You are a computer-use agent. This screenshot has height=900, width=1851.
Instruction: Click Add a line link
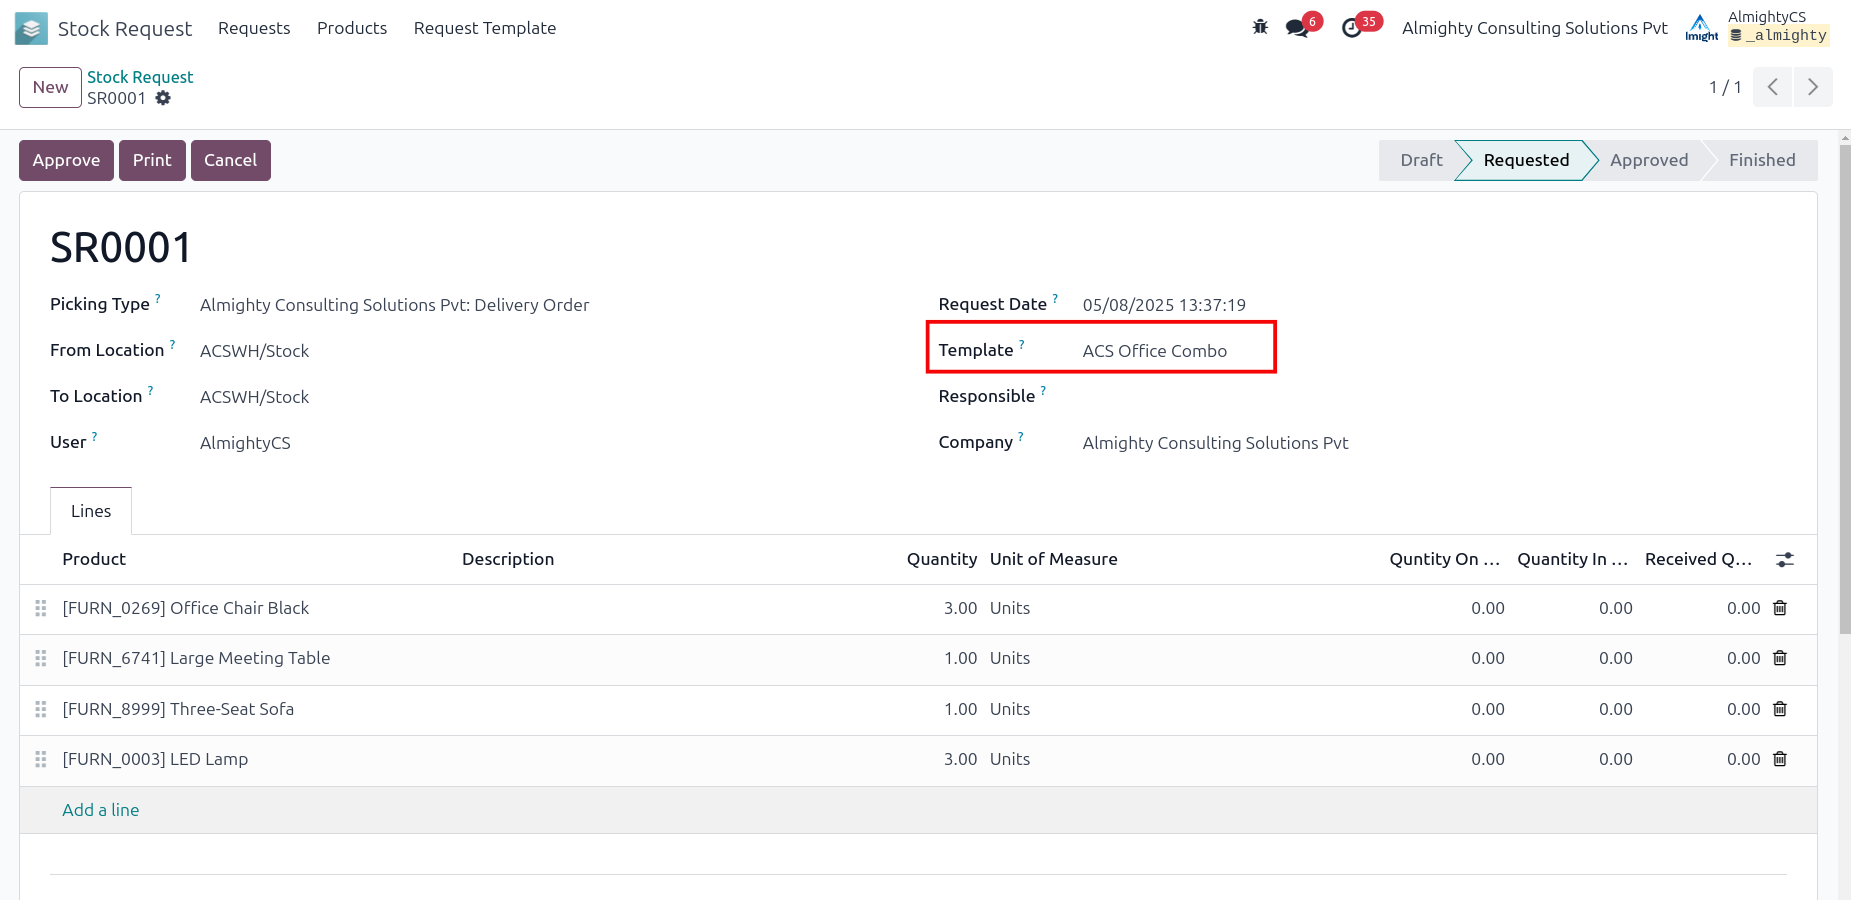coord(101,810)
